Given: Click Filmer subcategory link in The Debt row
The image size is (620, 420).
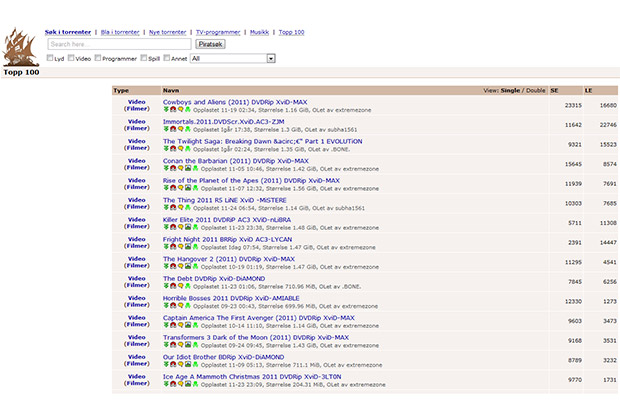Looking at the screenshot, I should (137, 285).
